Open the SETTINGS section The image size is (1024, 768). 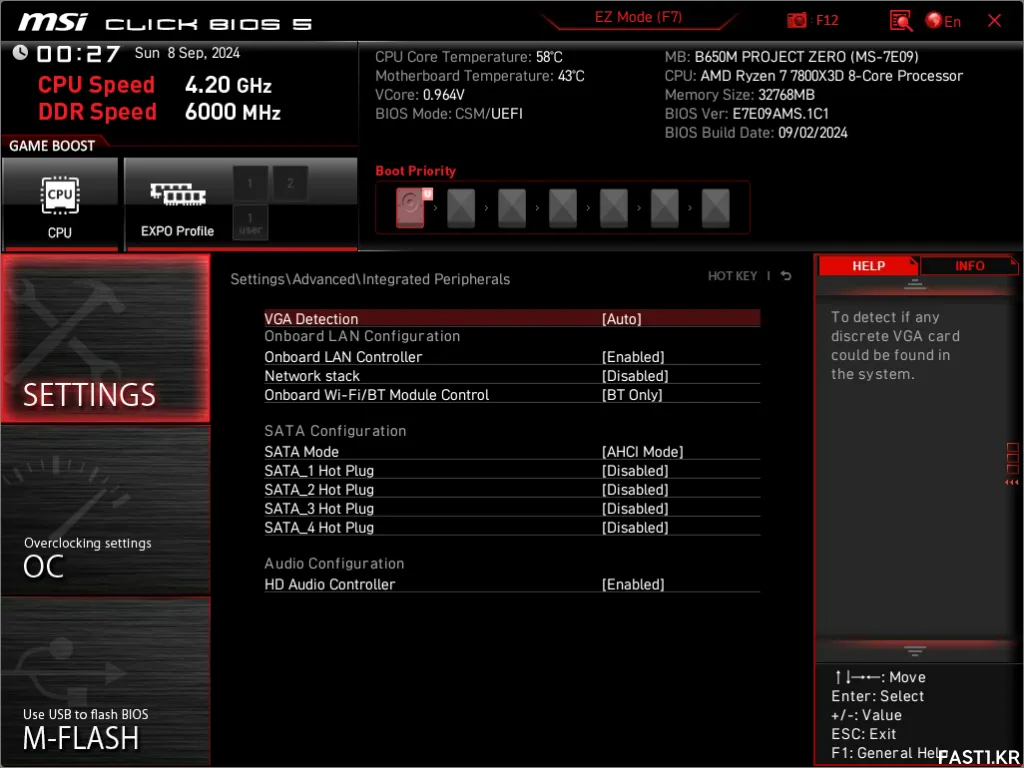tap(106, 338)
